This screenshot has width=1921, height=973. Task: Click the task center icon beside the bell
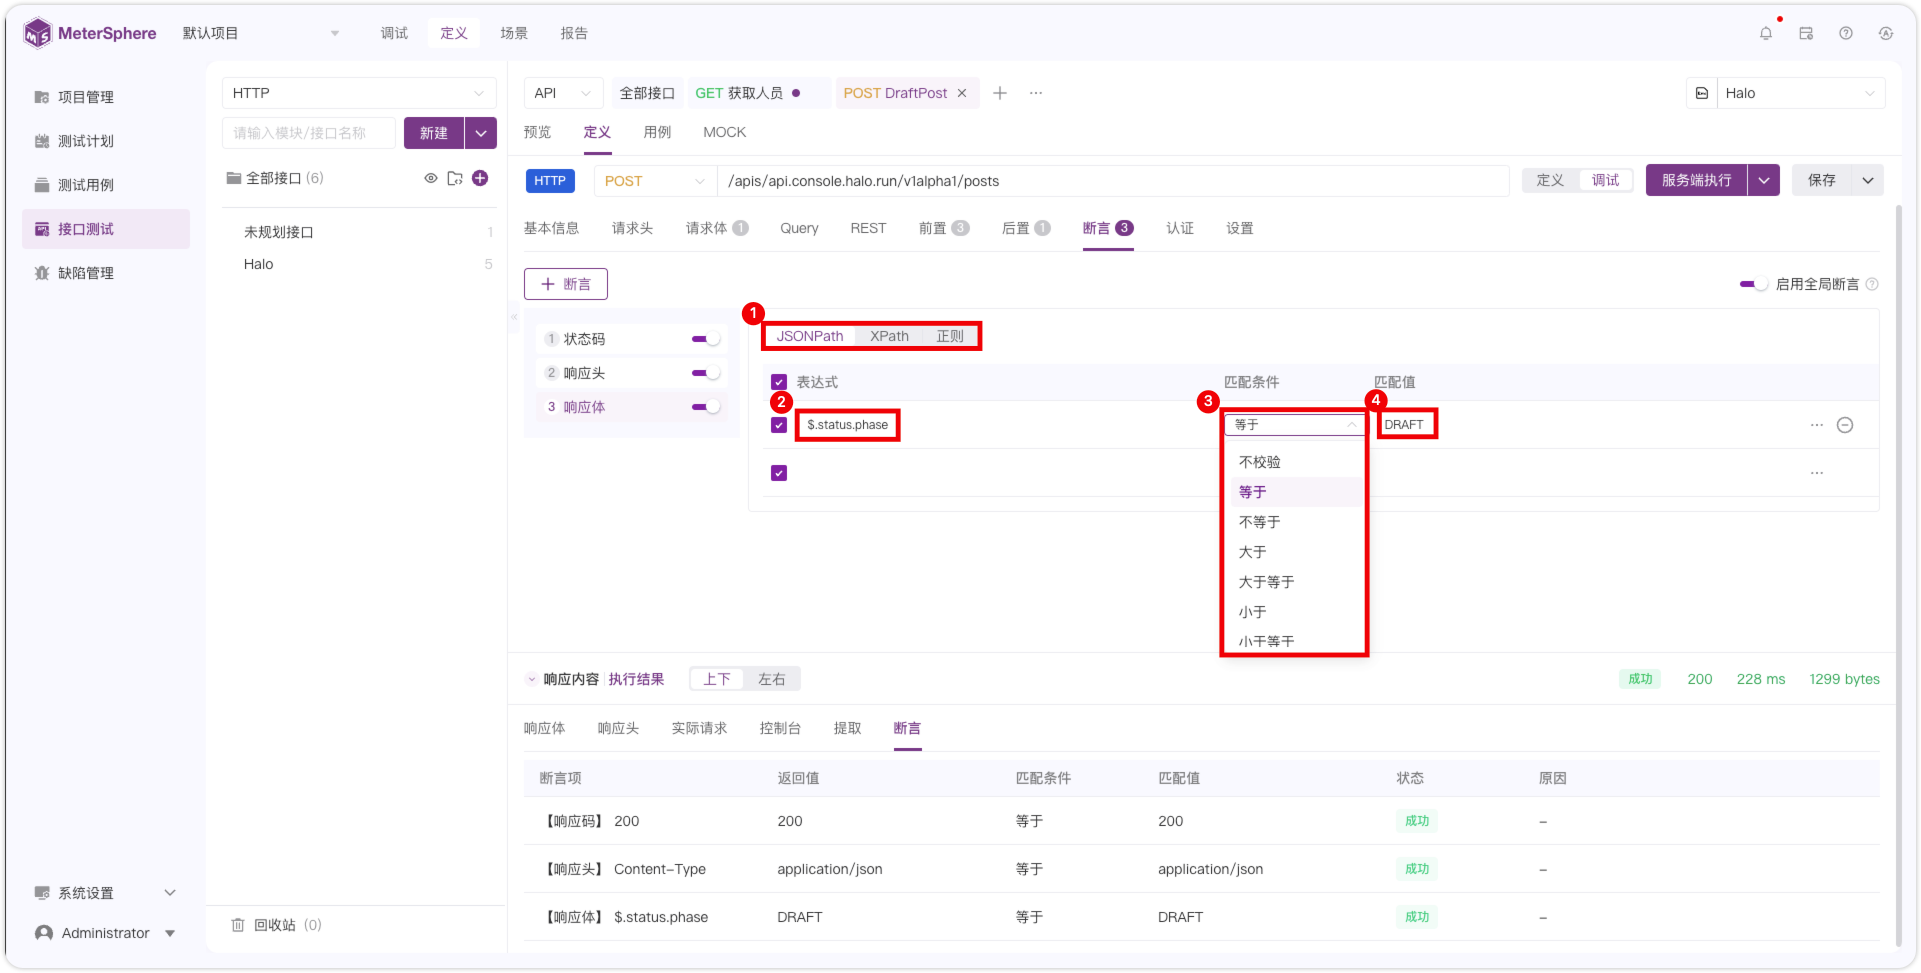tap(1806, 33)
